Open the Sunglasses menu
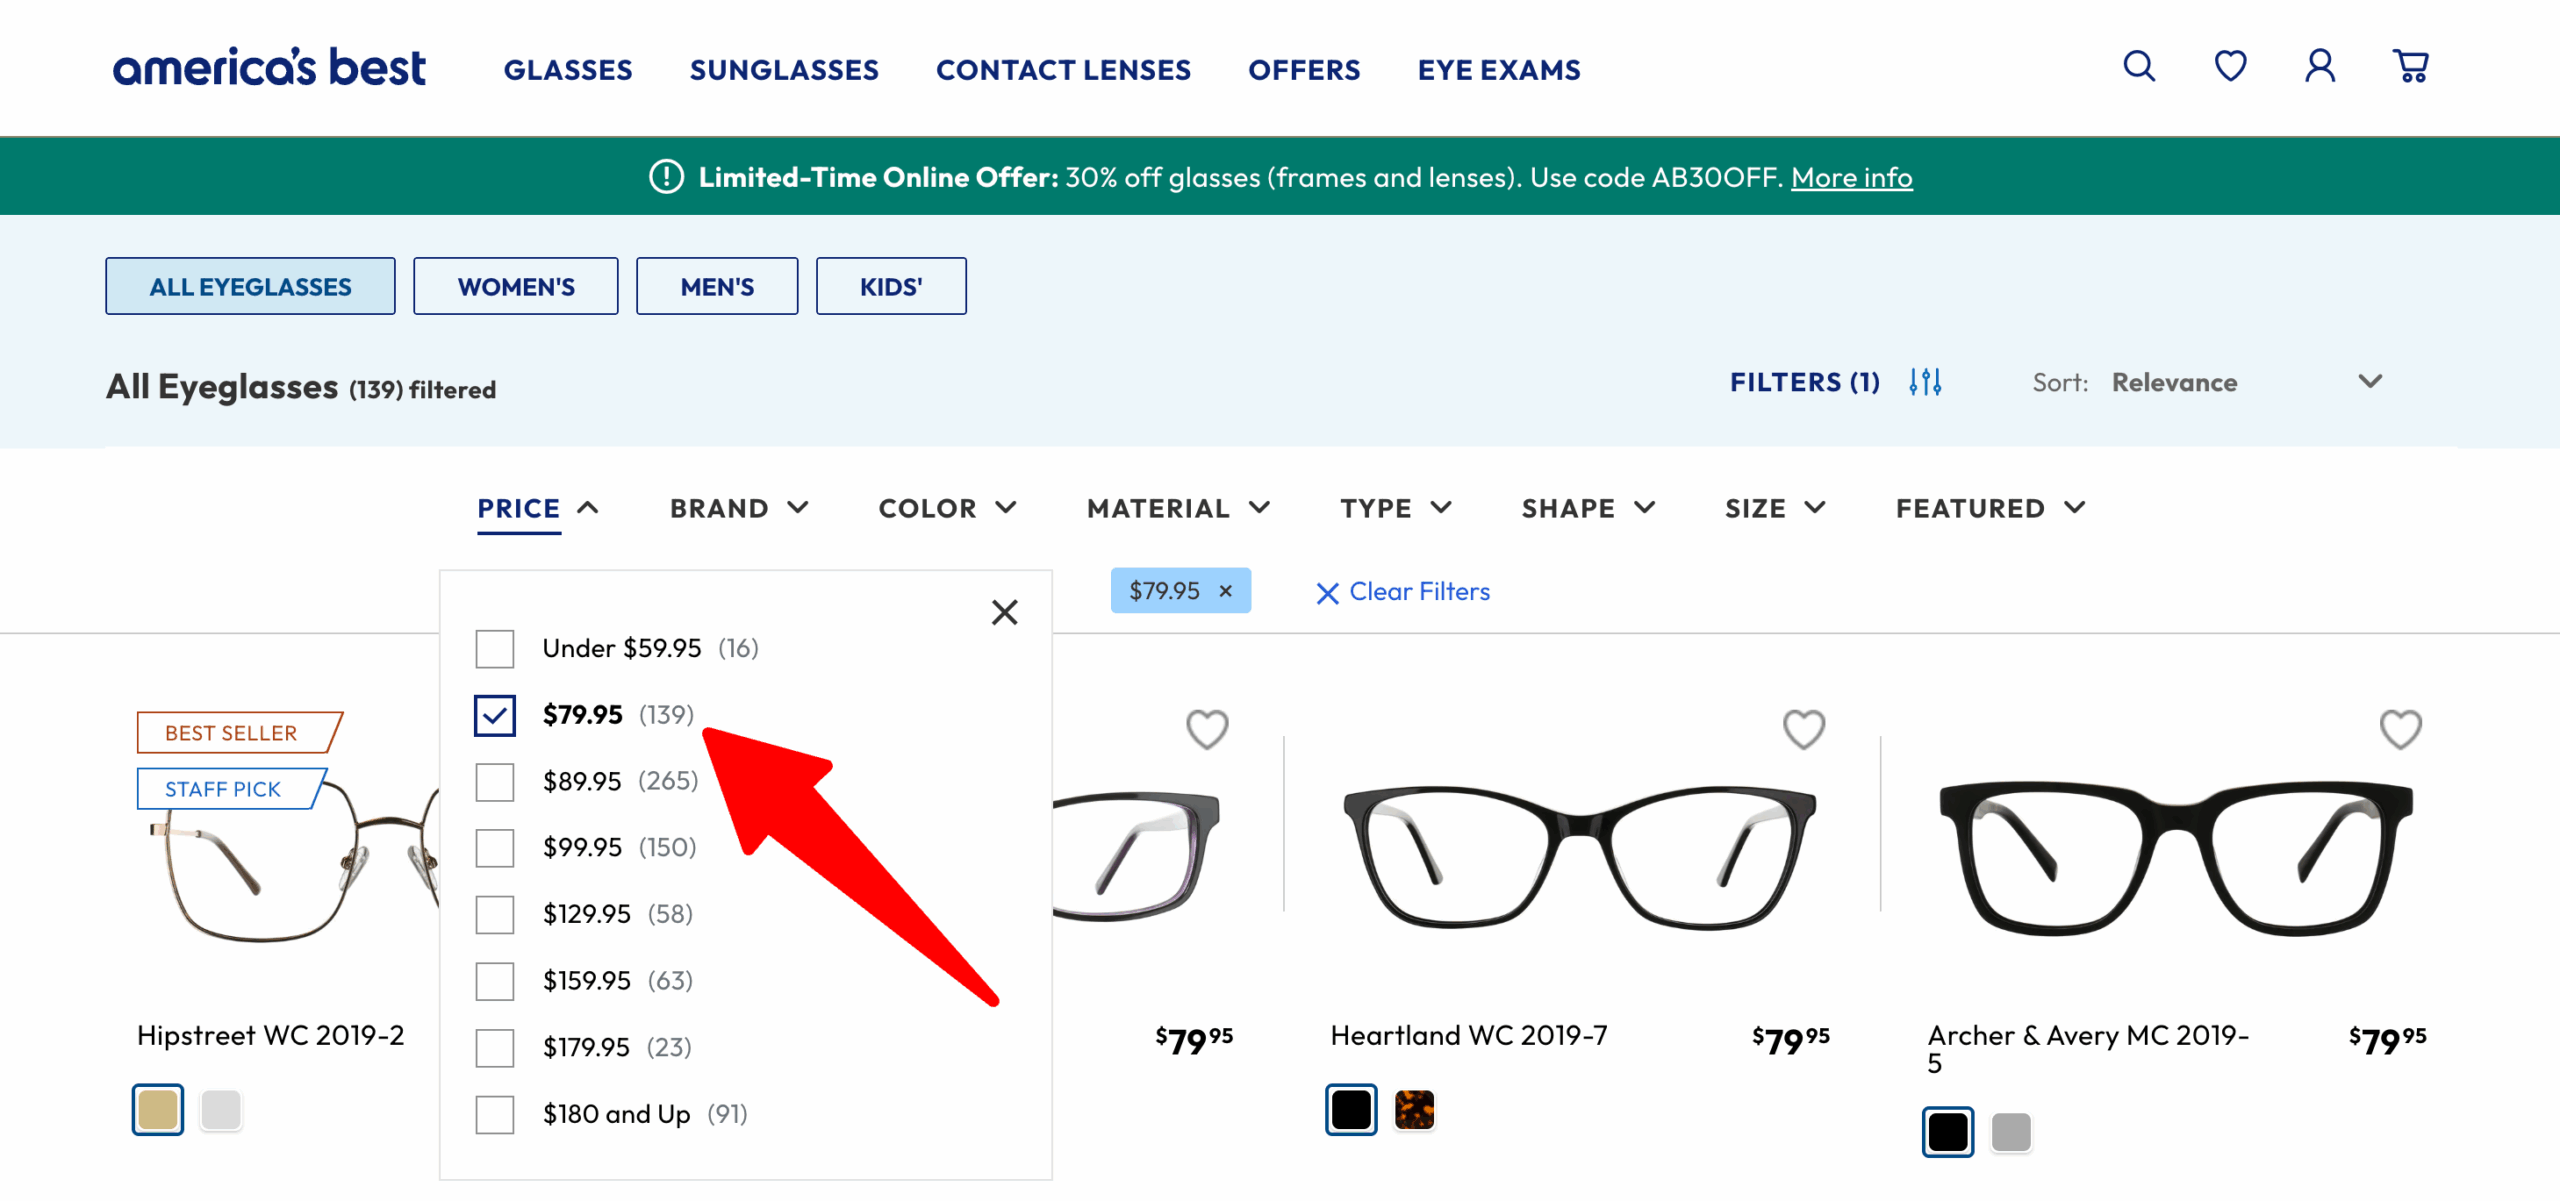The width and height of the screenshot is (2560, 1201). point(784,69)
